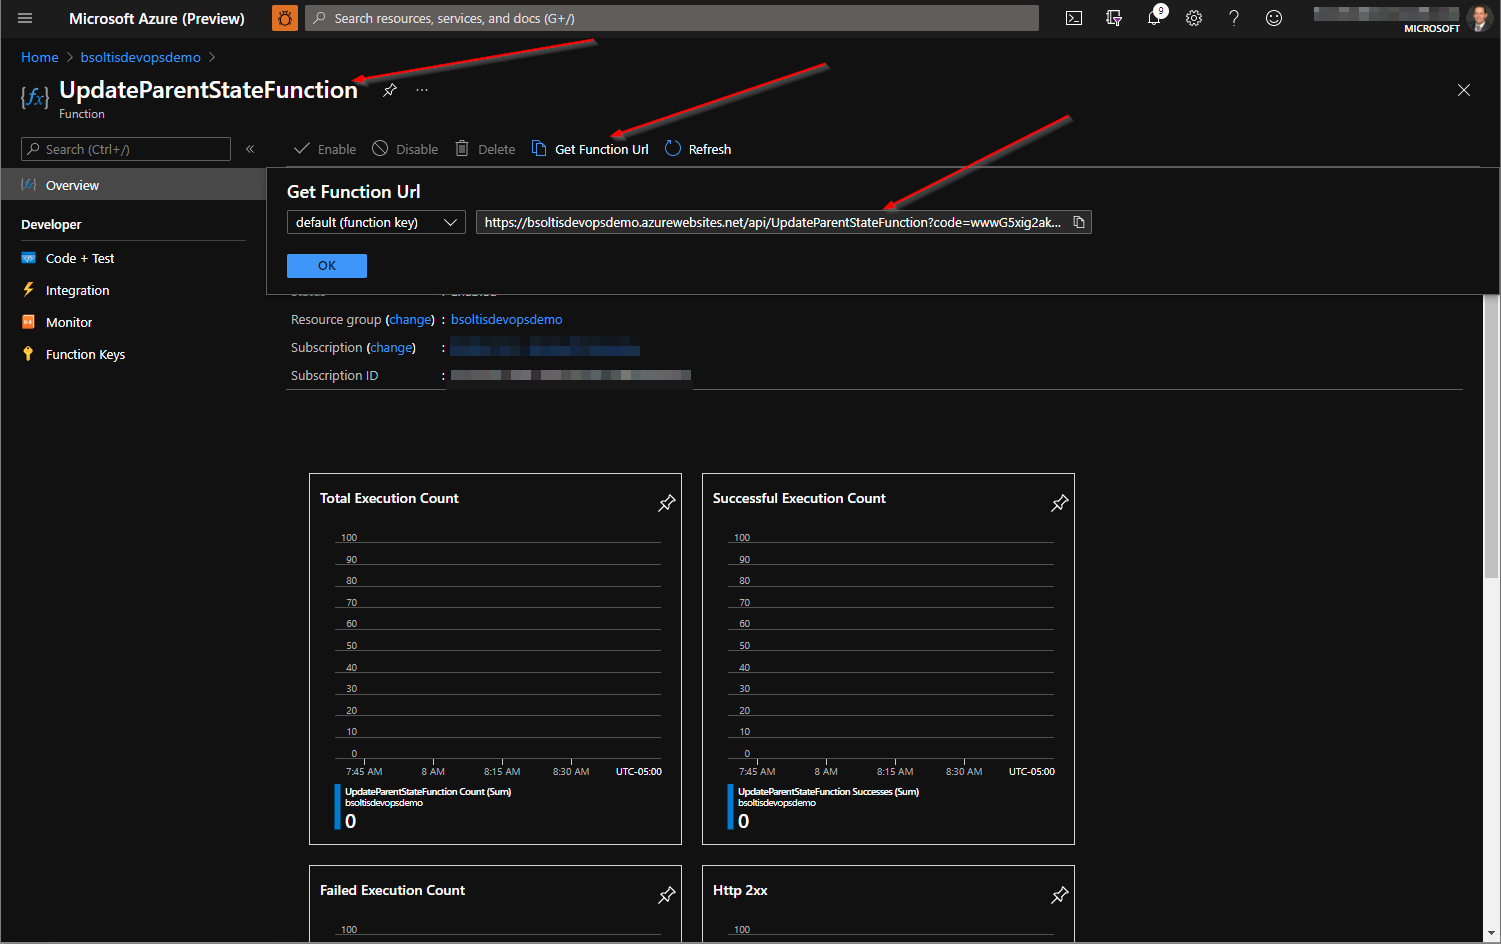
Task: Collapse the left sidebar menu
Action: 250,149
